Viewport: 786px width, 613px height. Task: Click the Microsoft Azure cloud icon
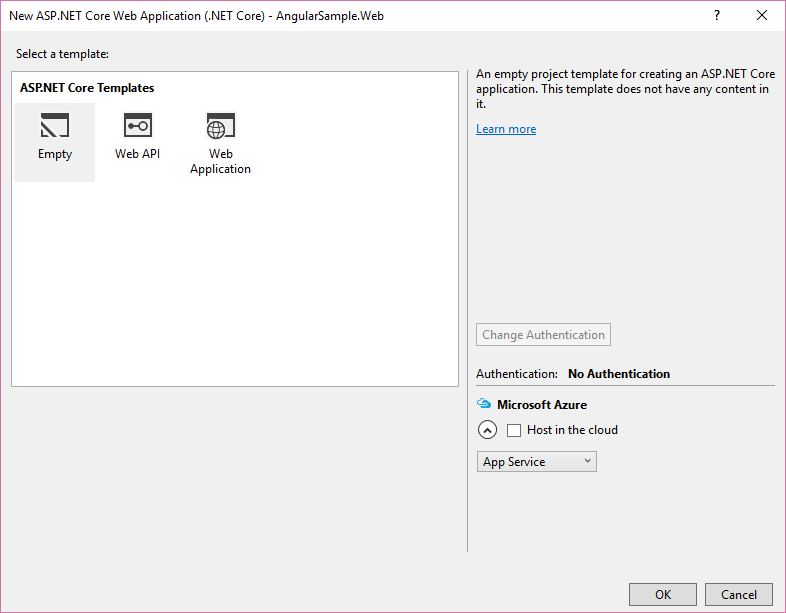coord(484,403)
